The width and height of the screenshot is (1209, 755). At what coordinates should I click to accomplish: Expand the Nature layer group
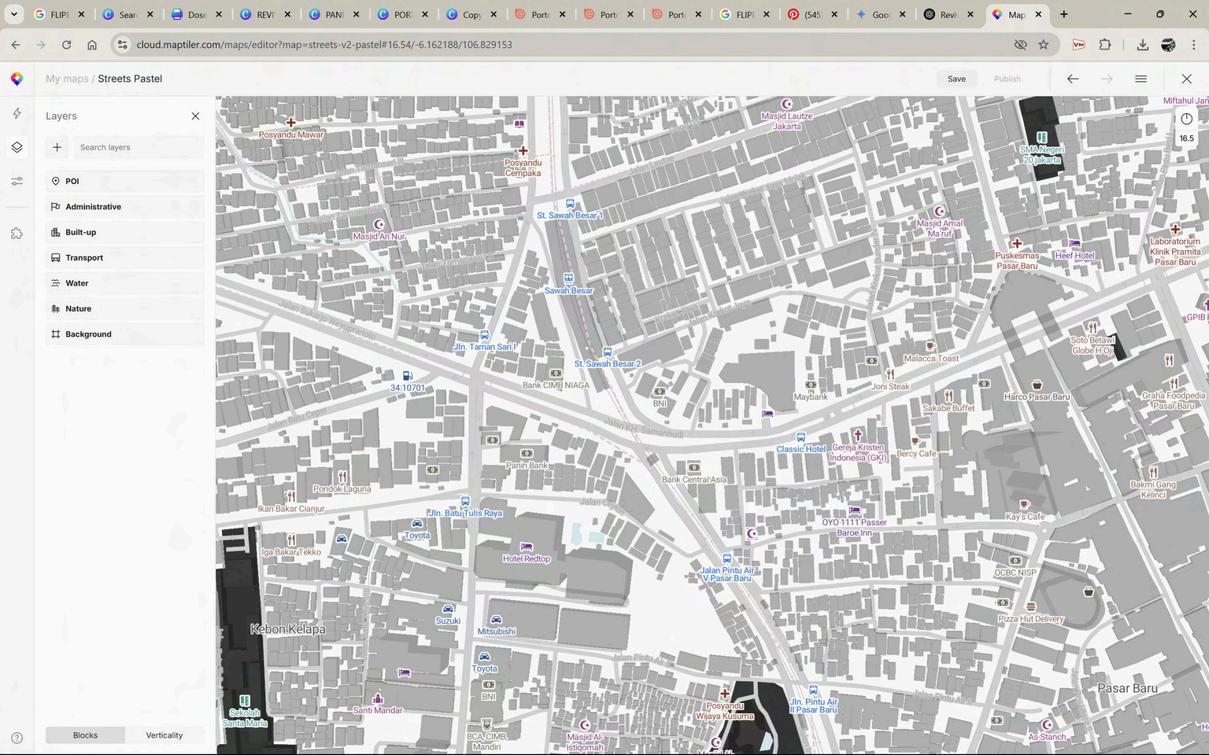[125, 309]
